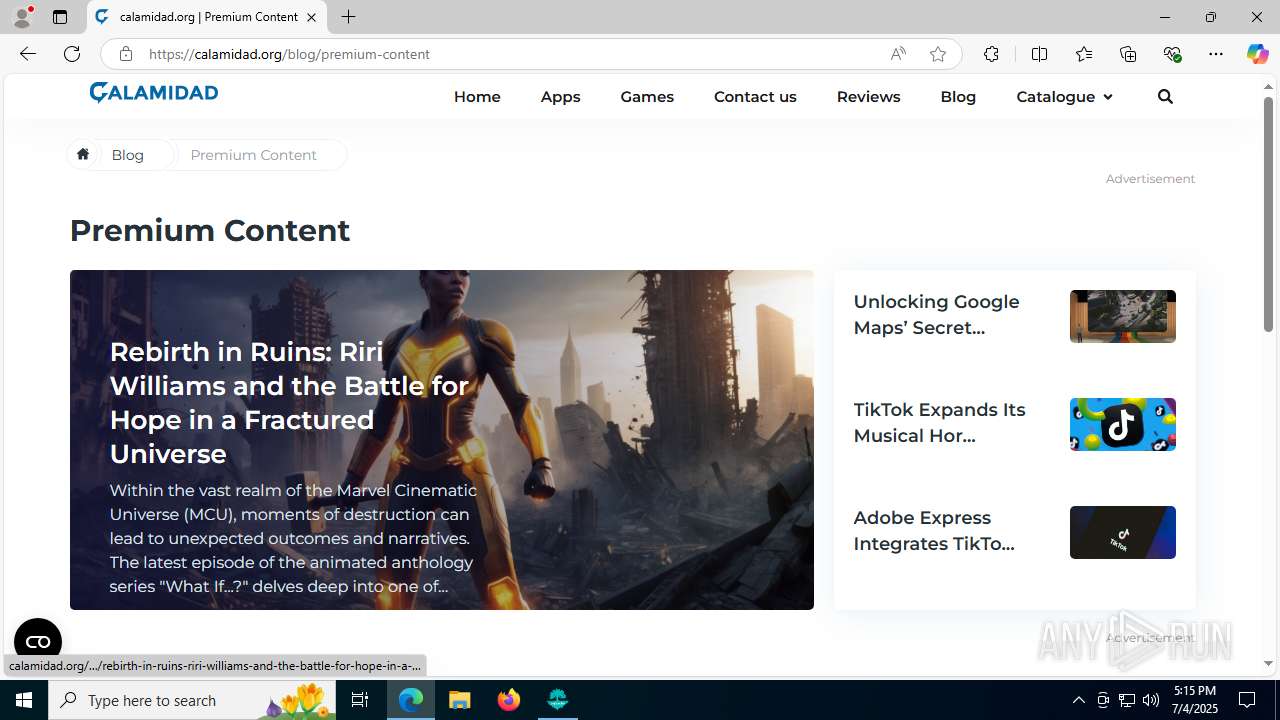The width and height of the screenshot is (1280, 720).
Task: Open File Explorer from taskbar
Action: coord(460,700)
